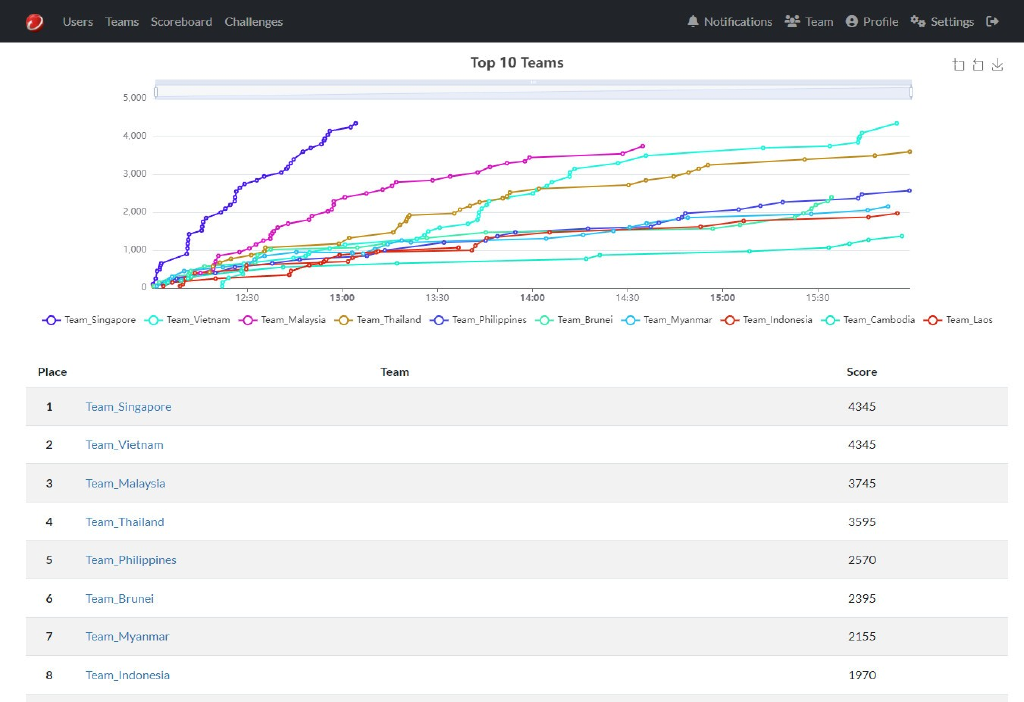The image size is (1024, 702).
Task: Open the Users page in navbar
Action: click(x=77, y=22)
